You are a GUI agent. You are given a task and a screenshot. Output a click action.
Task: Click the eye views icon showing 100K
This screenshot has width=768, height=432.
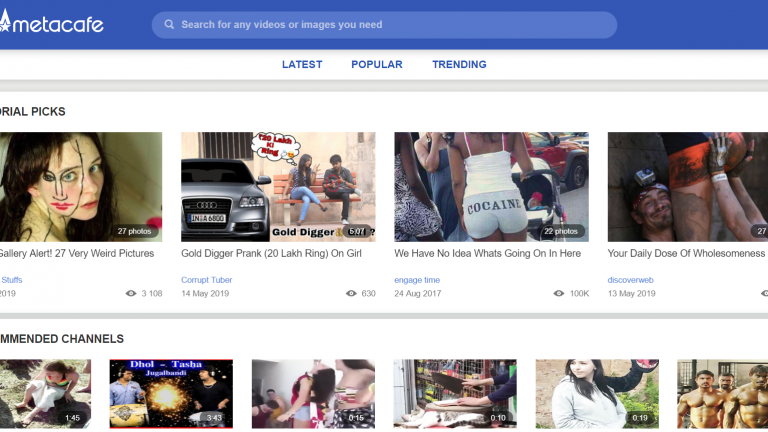558,294
